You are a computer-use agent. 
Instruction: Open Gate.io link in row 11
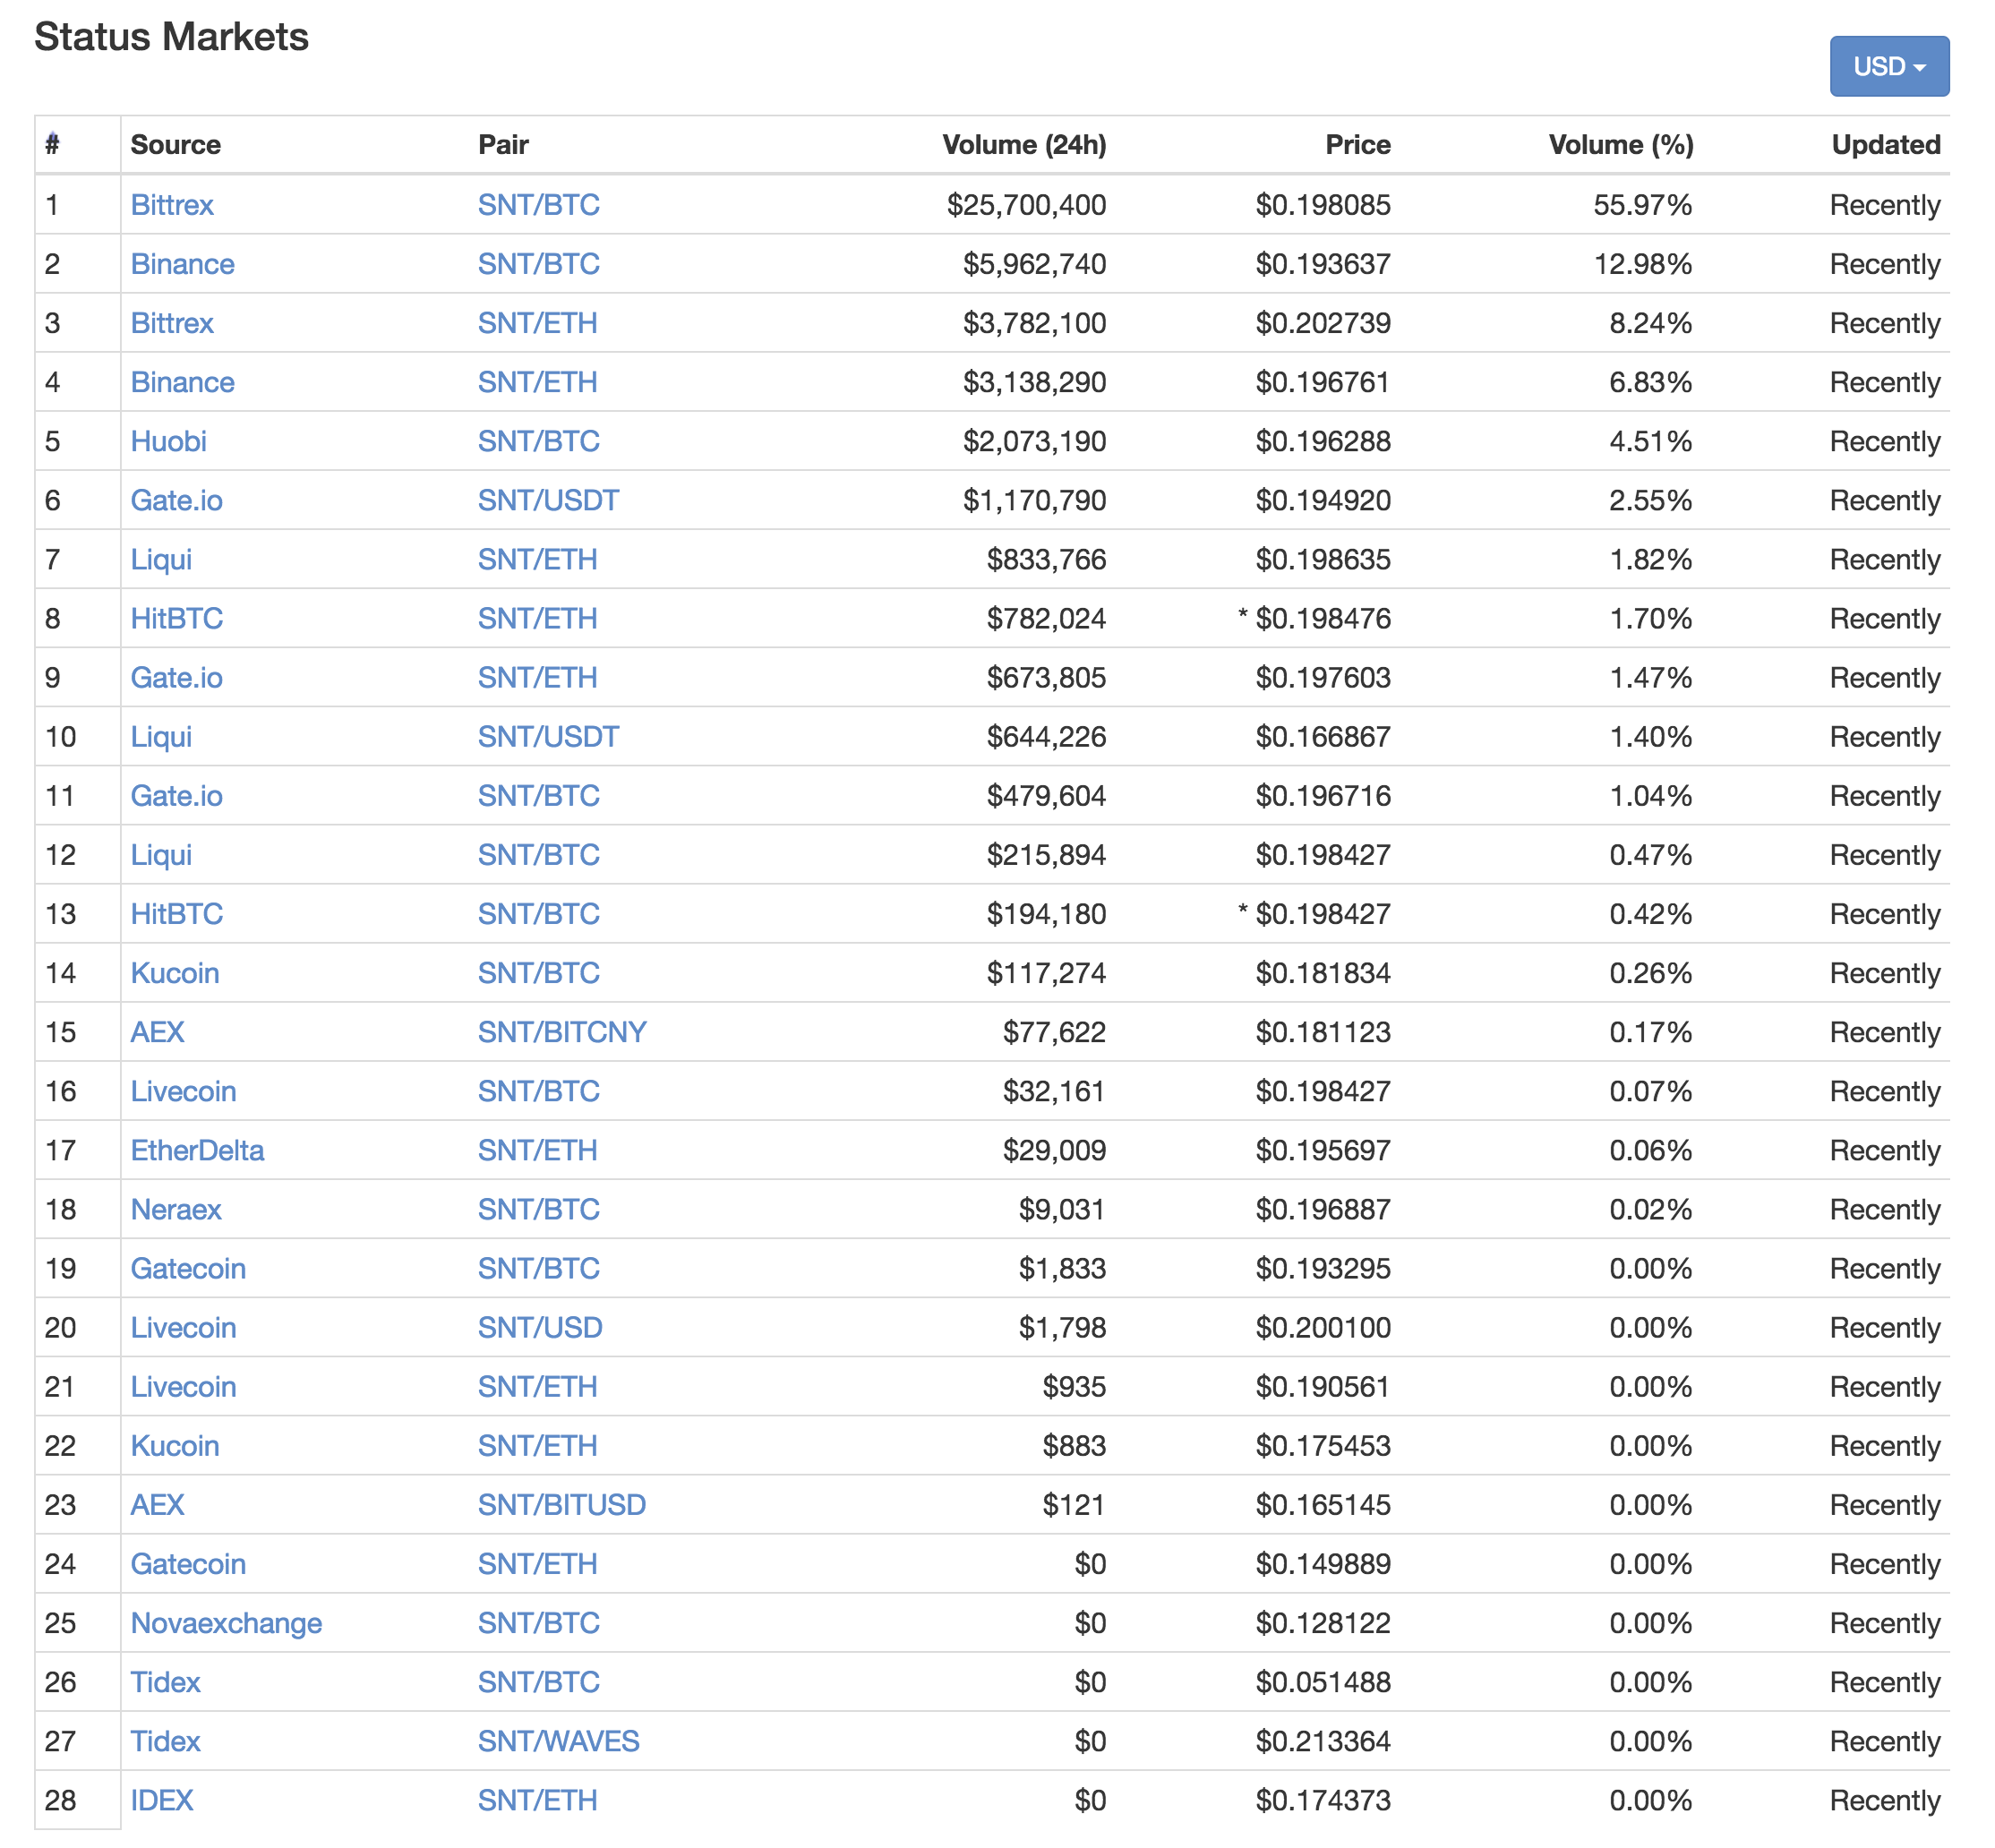point(176,796)
